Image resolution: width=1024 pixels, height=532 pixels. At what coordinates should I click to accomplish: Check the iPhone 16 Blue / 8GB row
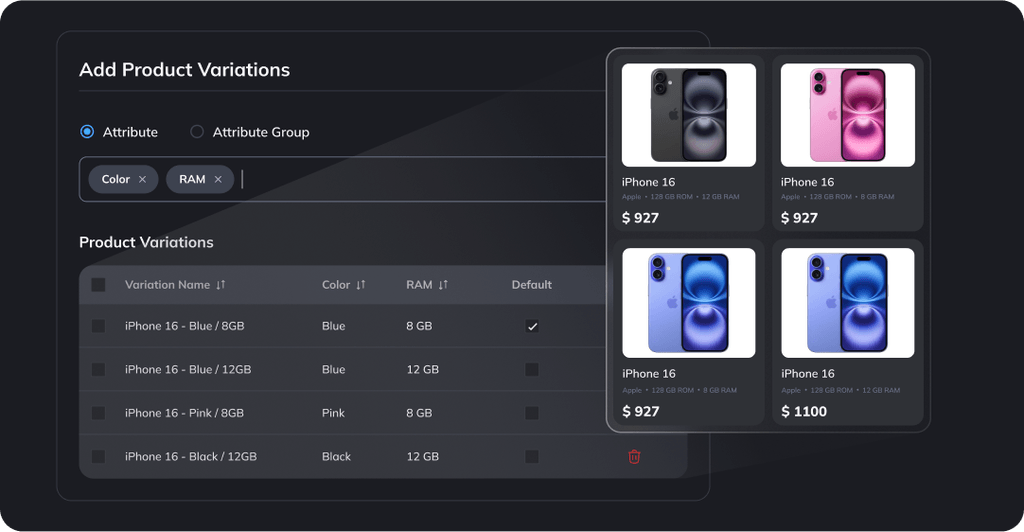click(98, 326)
